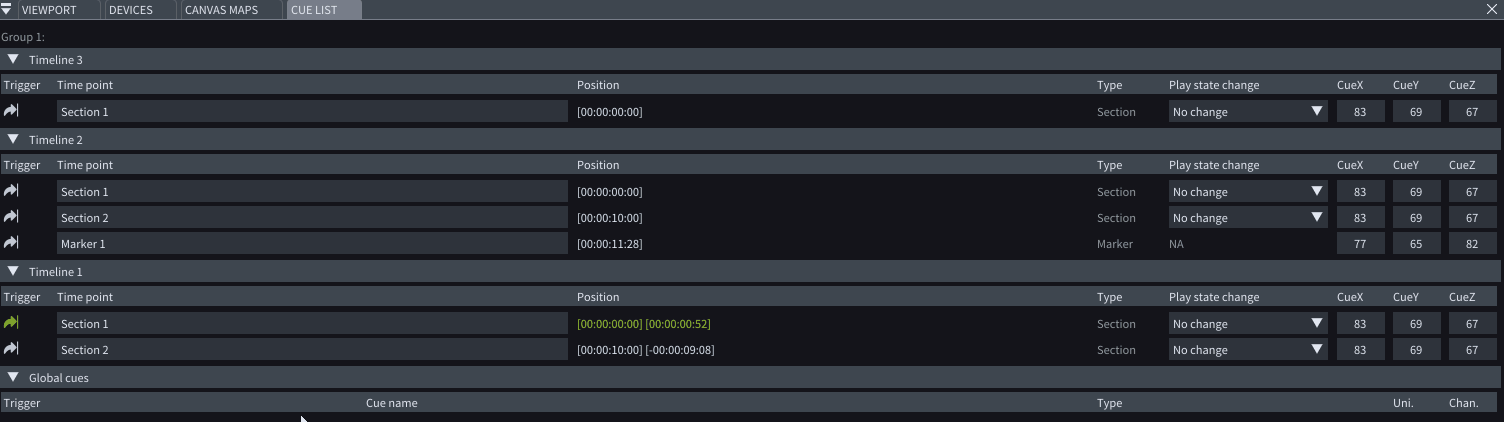Image resolution: width=1504 pixels, height=422 pixels.
Task: Switch to the Canvas Maps tab
Action: click(221, 10)
